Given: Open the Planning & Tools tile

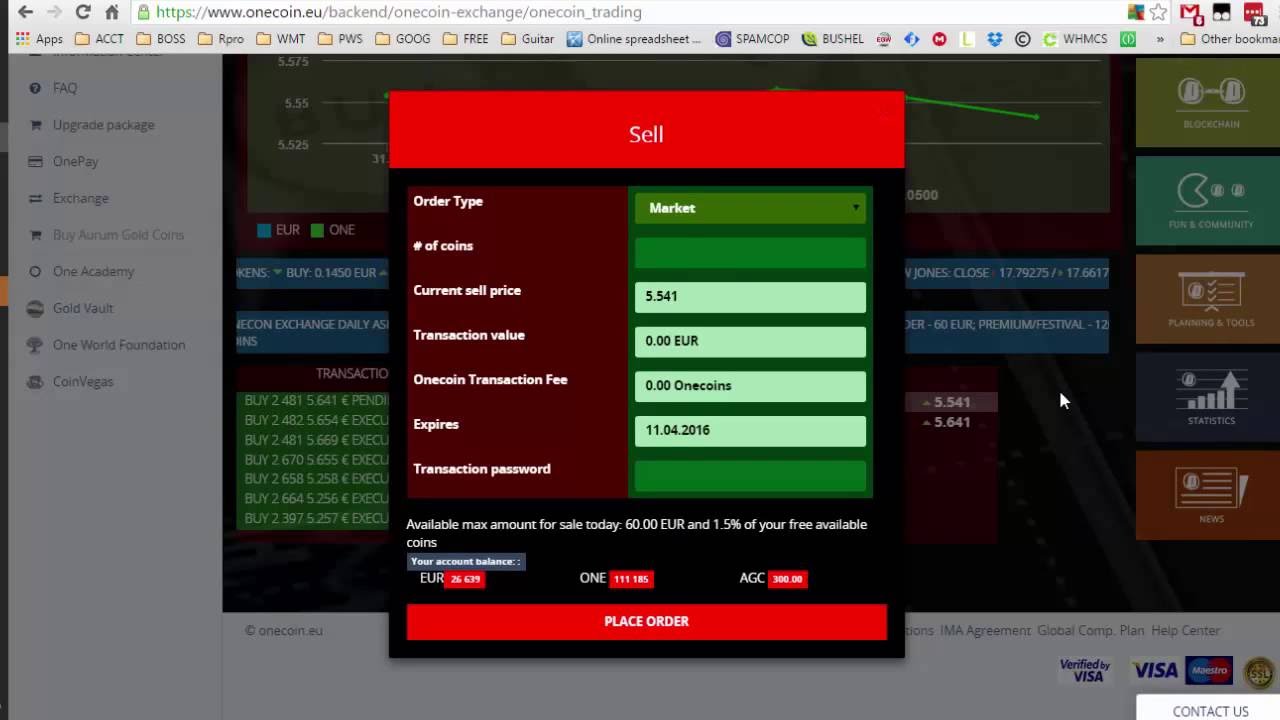Looking at the screenshot, I should [x=1207, y=298].
